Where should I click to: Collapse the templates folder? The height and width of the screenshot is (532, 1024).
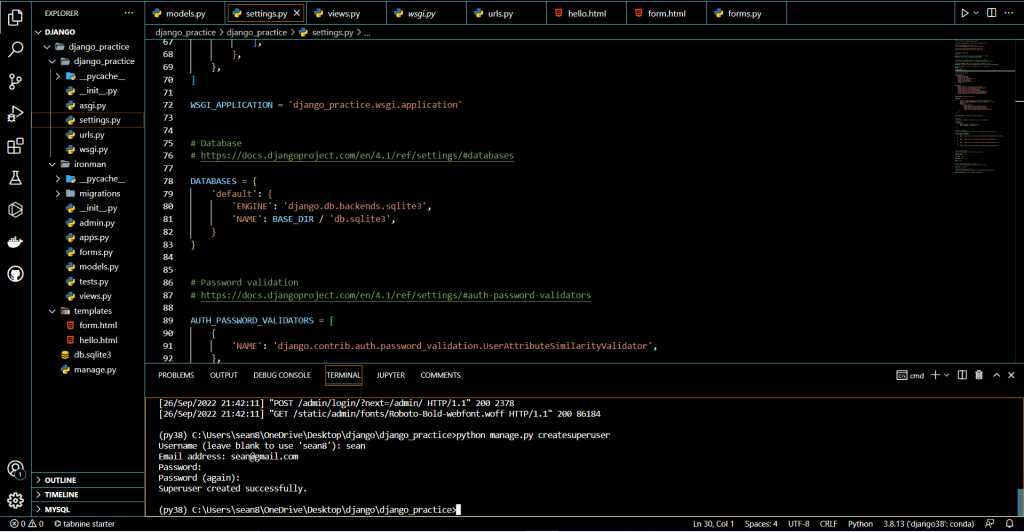(x=88, y=311)
